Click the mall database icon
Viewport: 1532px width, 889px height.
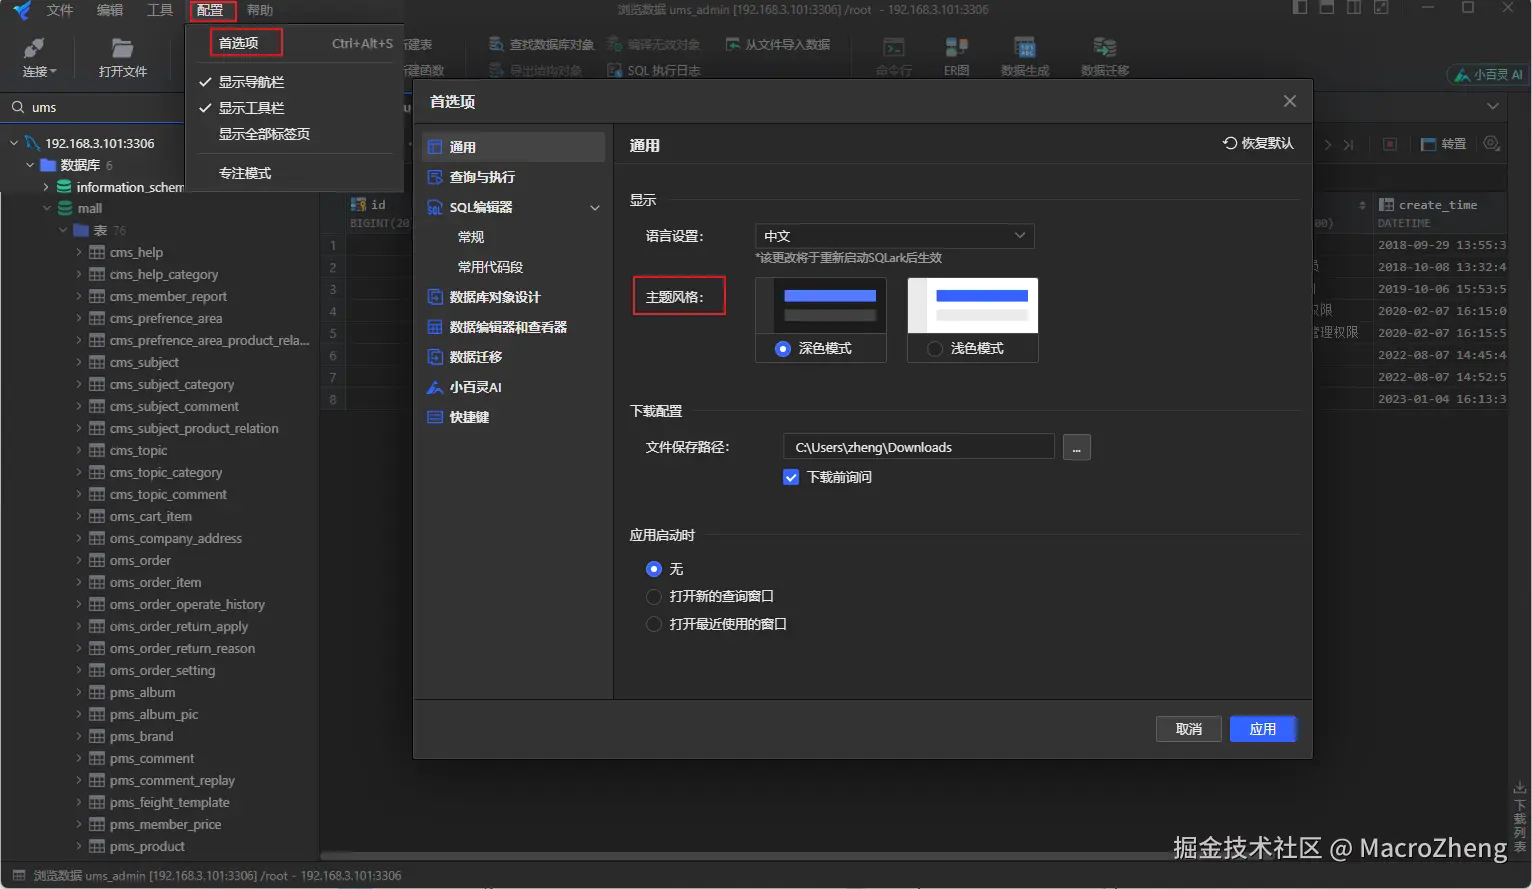[65, 208]
